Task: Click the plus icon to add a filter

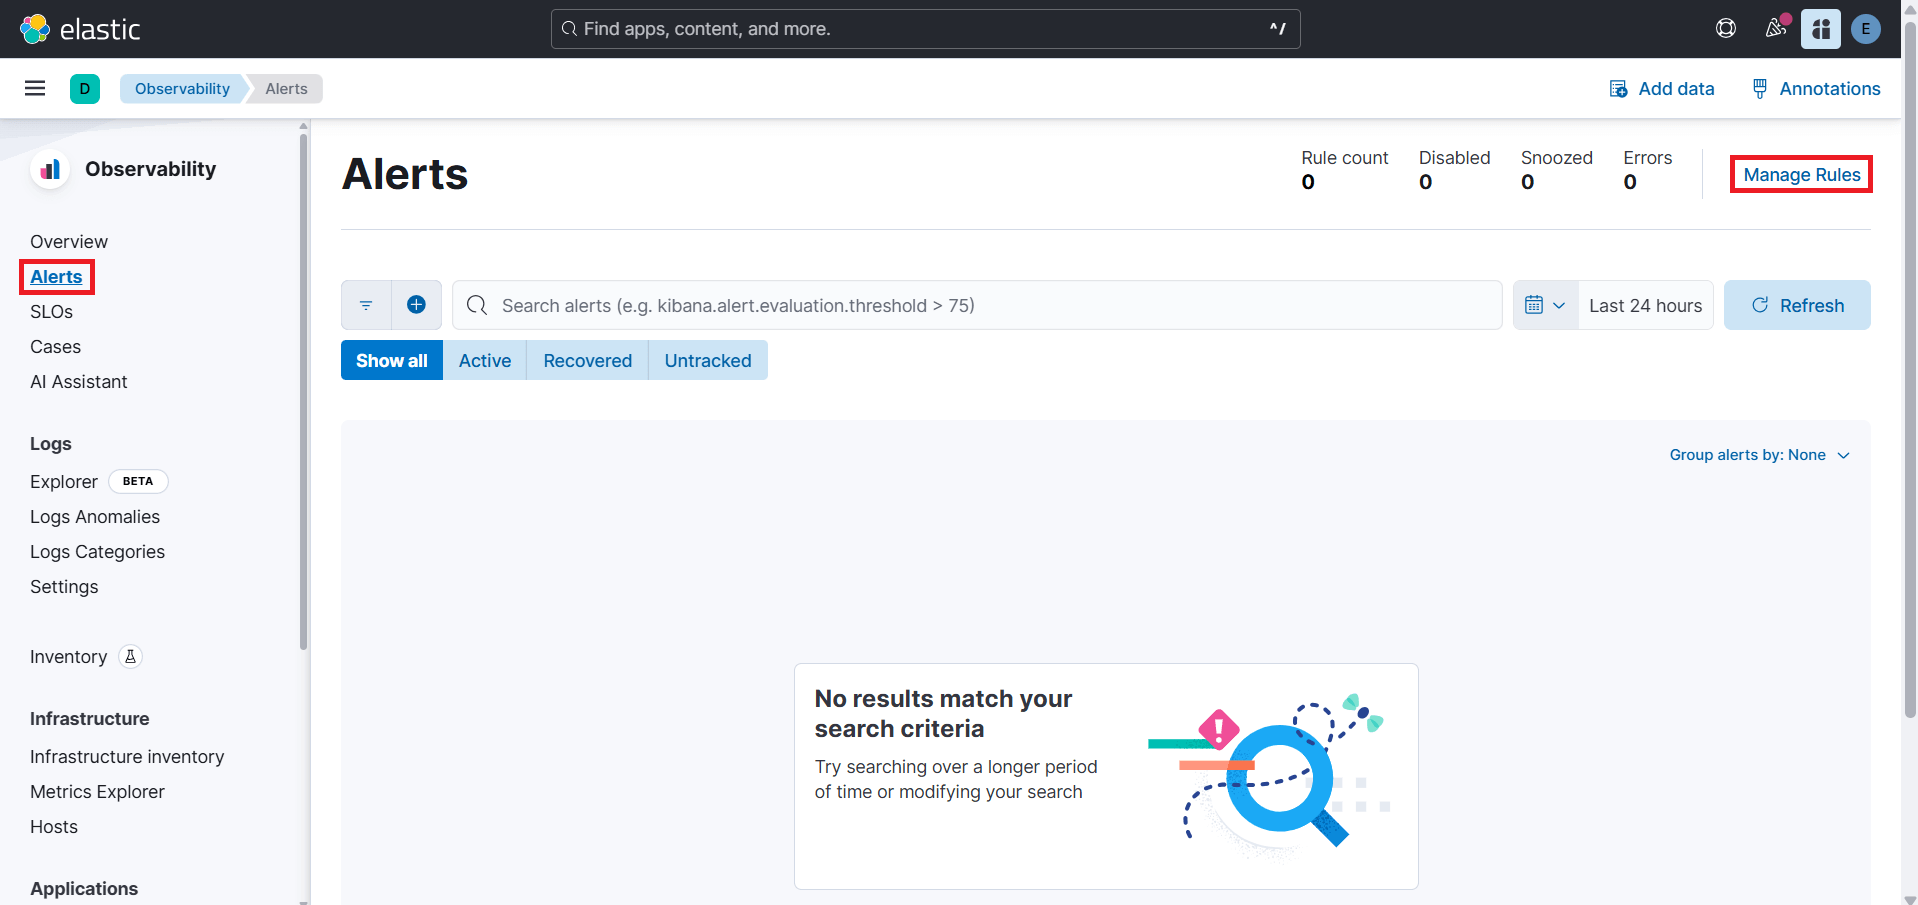Action: pyautogui.click(x=417, y=305)
